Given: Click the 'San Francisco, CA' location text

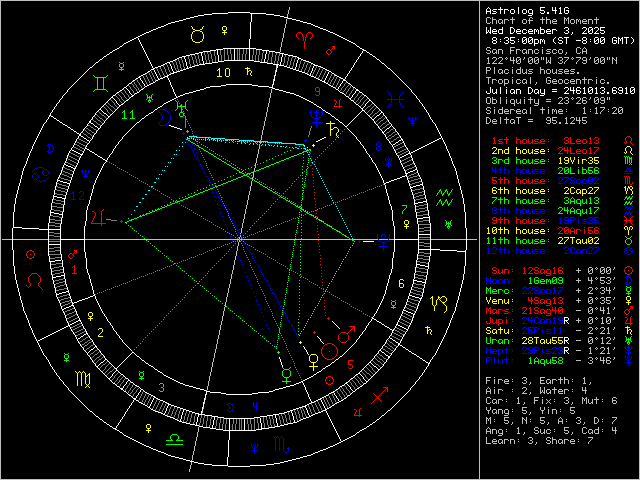Looking at the screenshot, I should click(x=536, y=51).
